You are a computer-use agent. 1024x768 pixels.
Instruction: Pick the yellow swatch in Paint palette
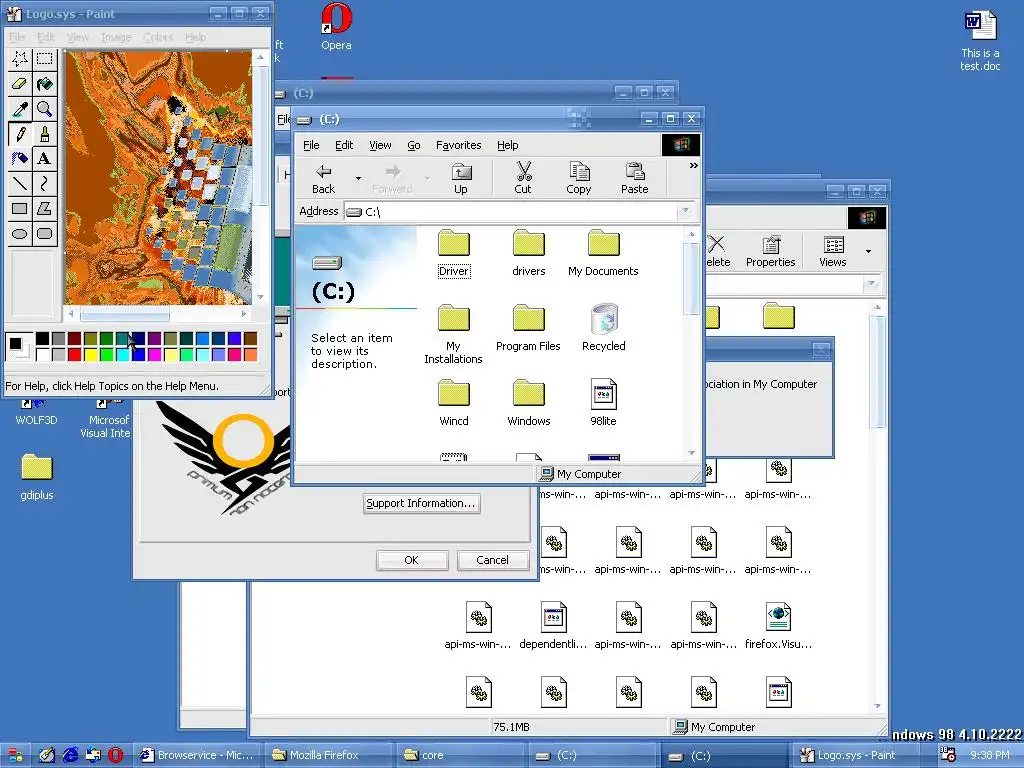pyautogui.click(x=91, y=355)
